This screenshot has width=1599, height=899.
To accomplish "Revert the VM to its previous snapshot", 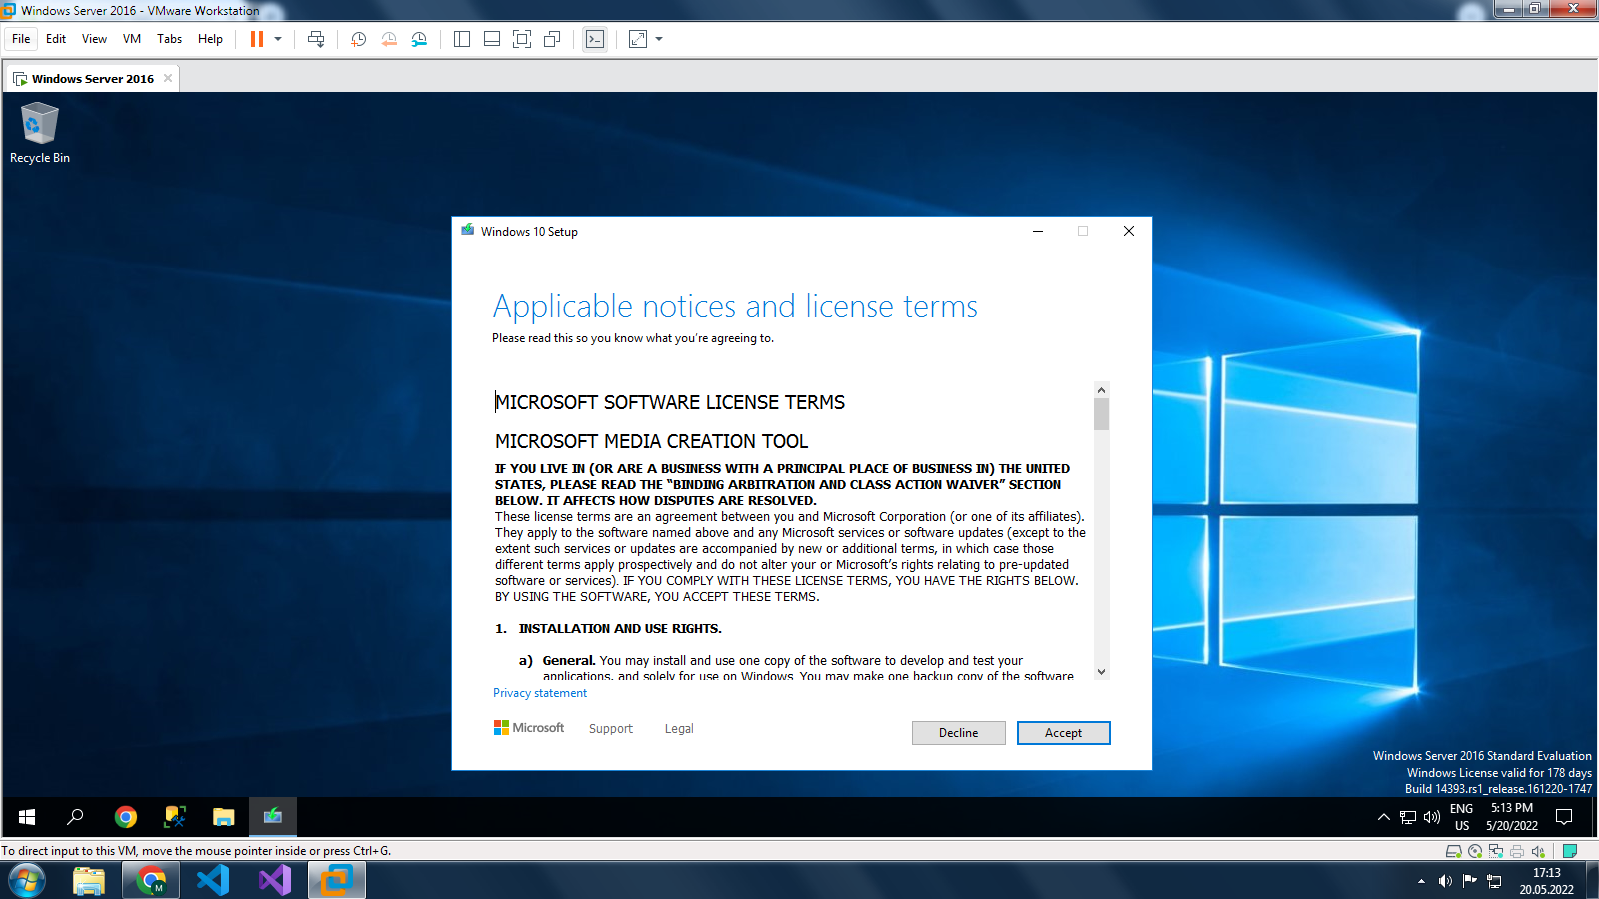I will (389, 39).
